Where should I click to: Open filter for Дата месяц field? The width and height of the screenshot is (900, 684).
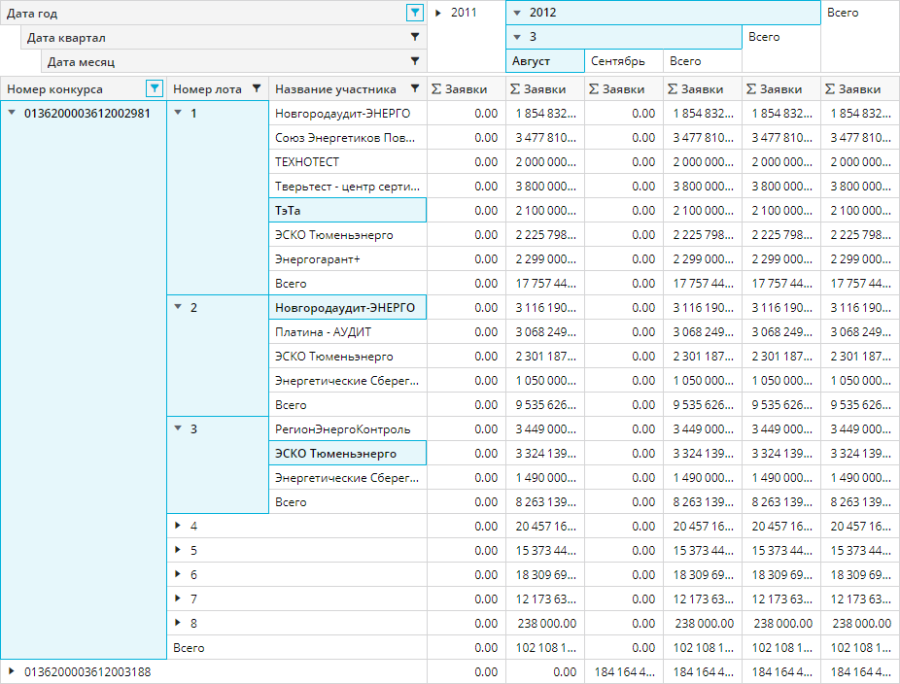coord(415,62)
